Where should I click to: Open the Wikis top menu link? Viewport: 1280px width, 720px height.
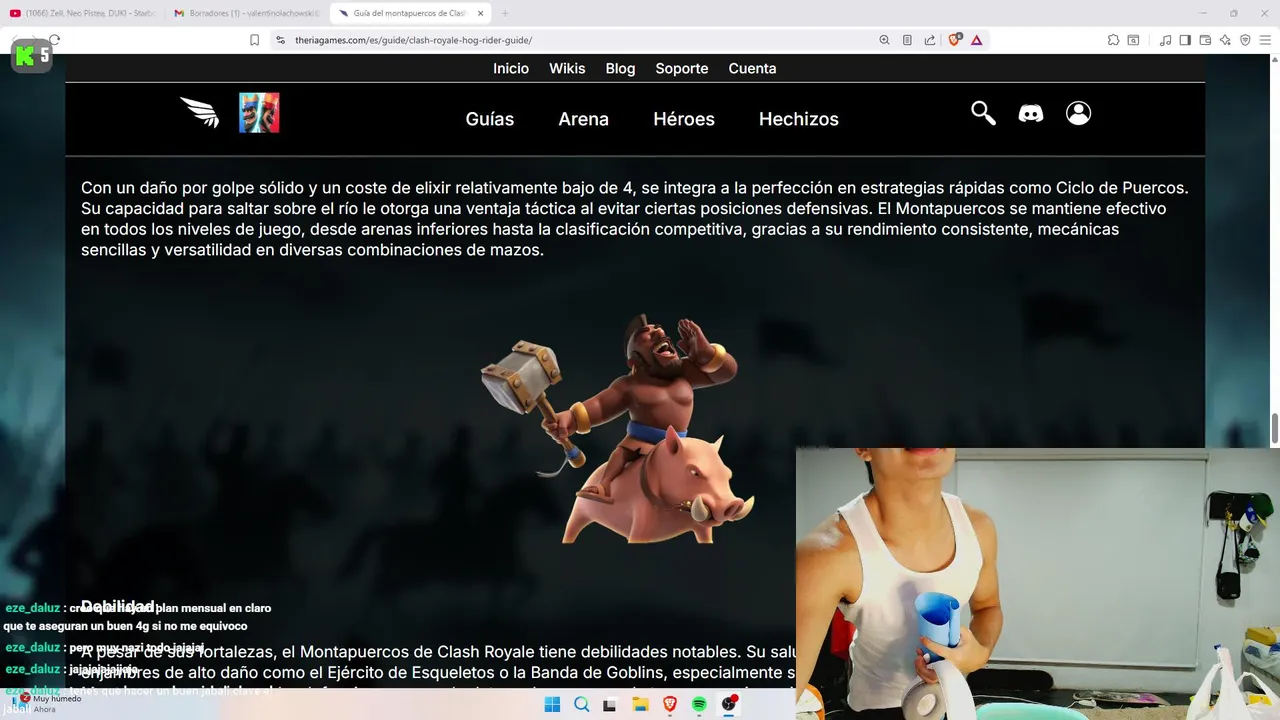tap(567, 68)
